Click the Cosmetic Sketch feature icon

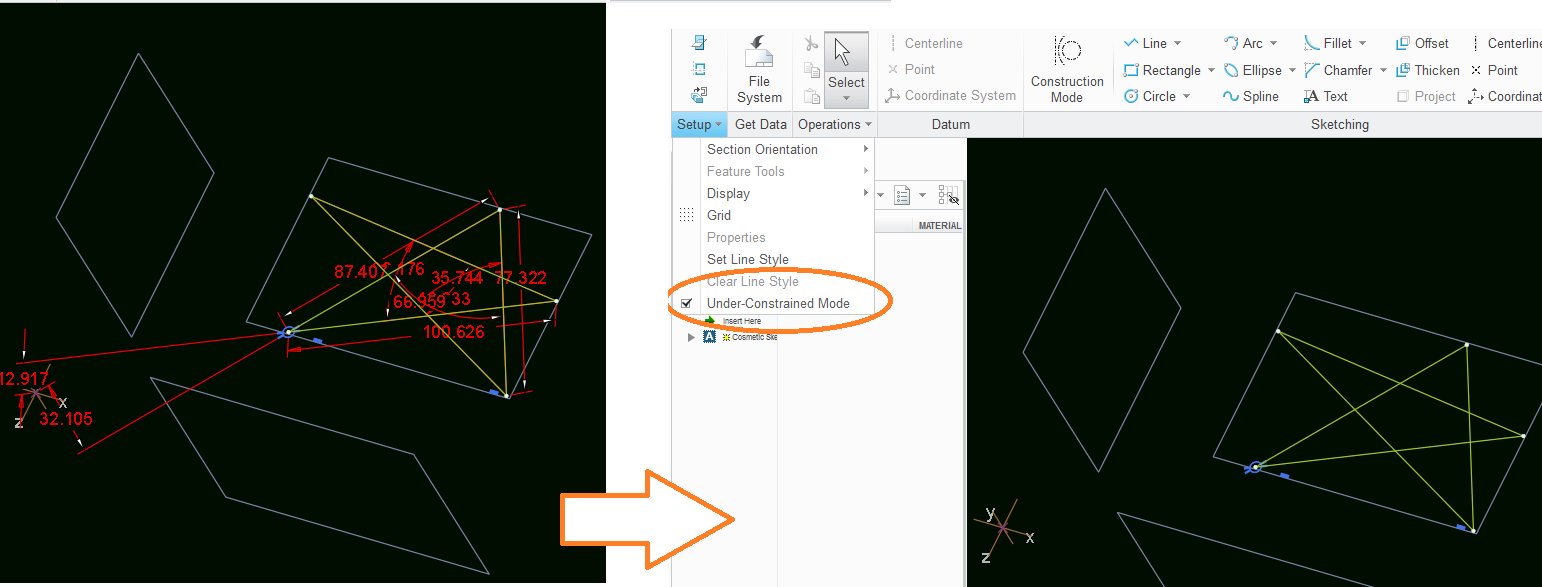(709, 337)
